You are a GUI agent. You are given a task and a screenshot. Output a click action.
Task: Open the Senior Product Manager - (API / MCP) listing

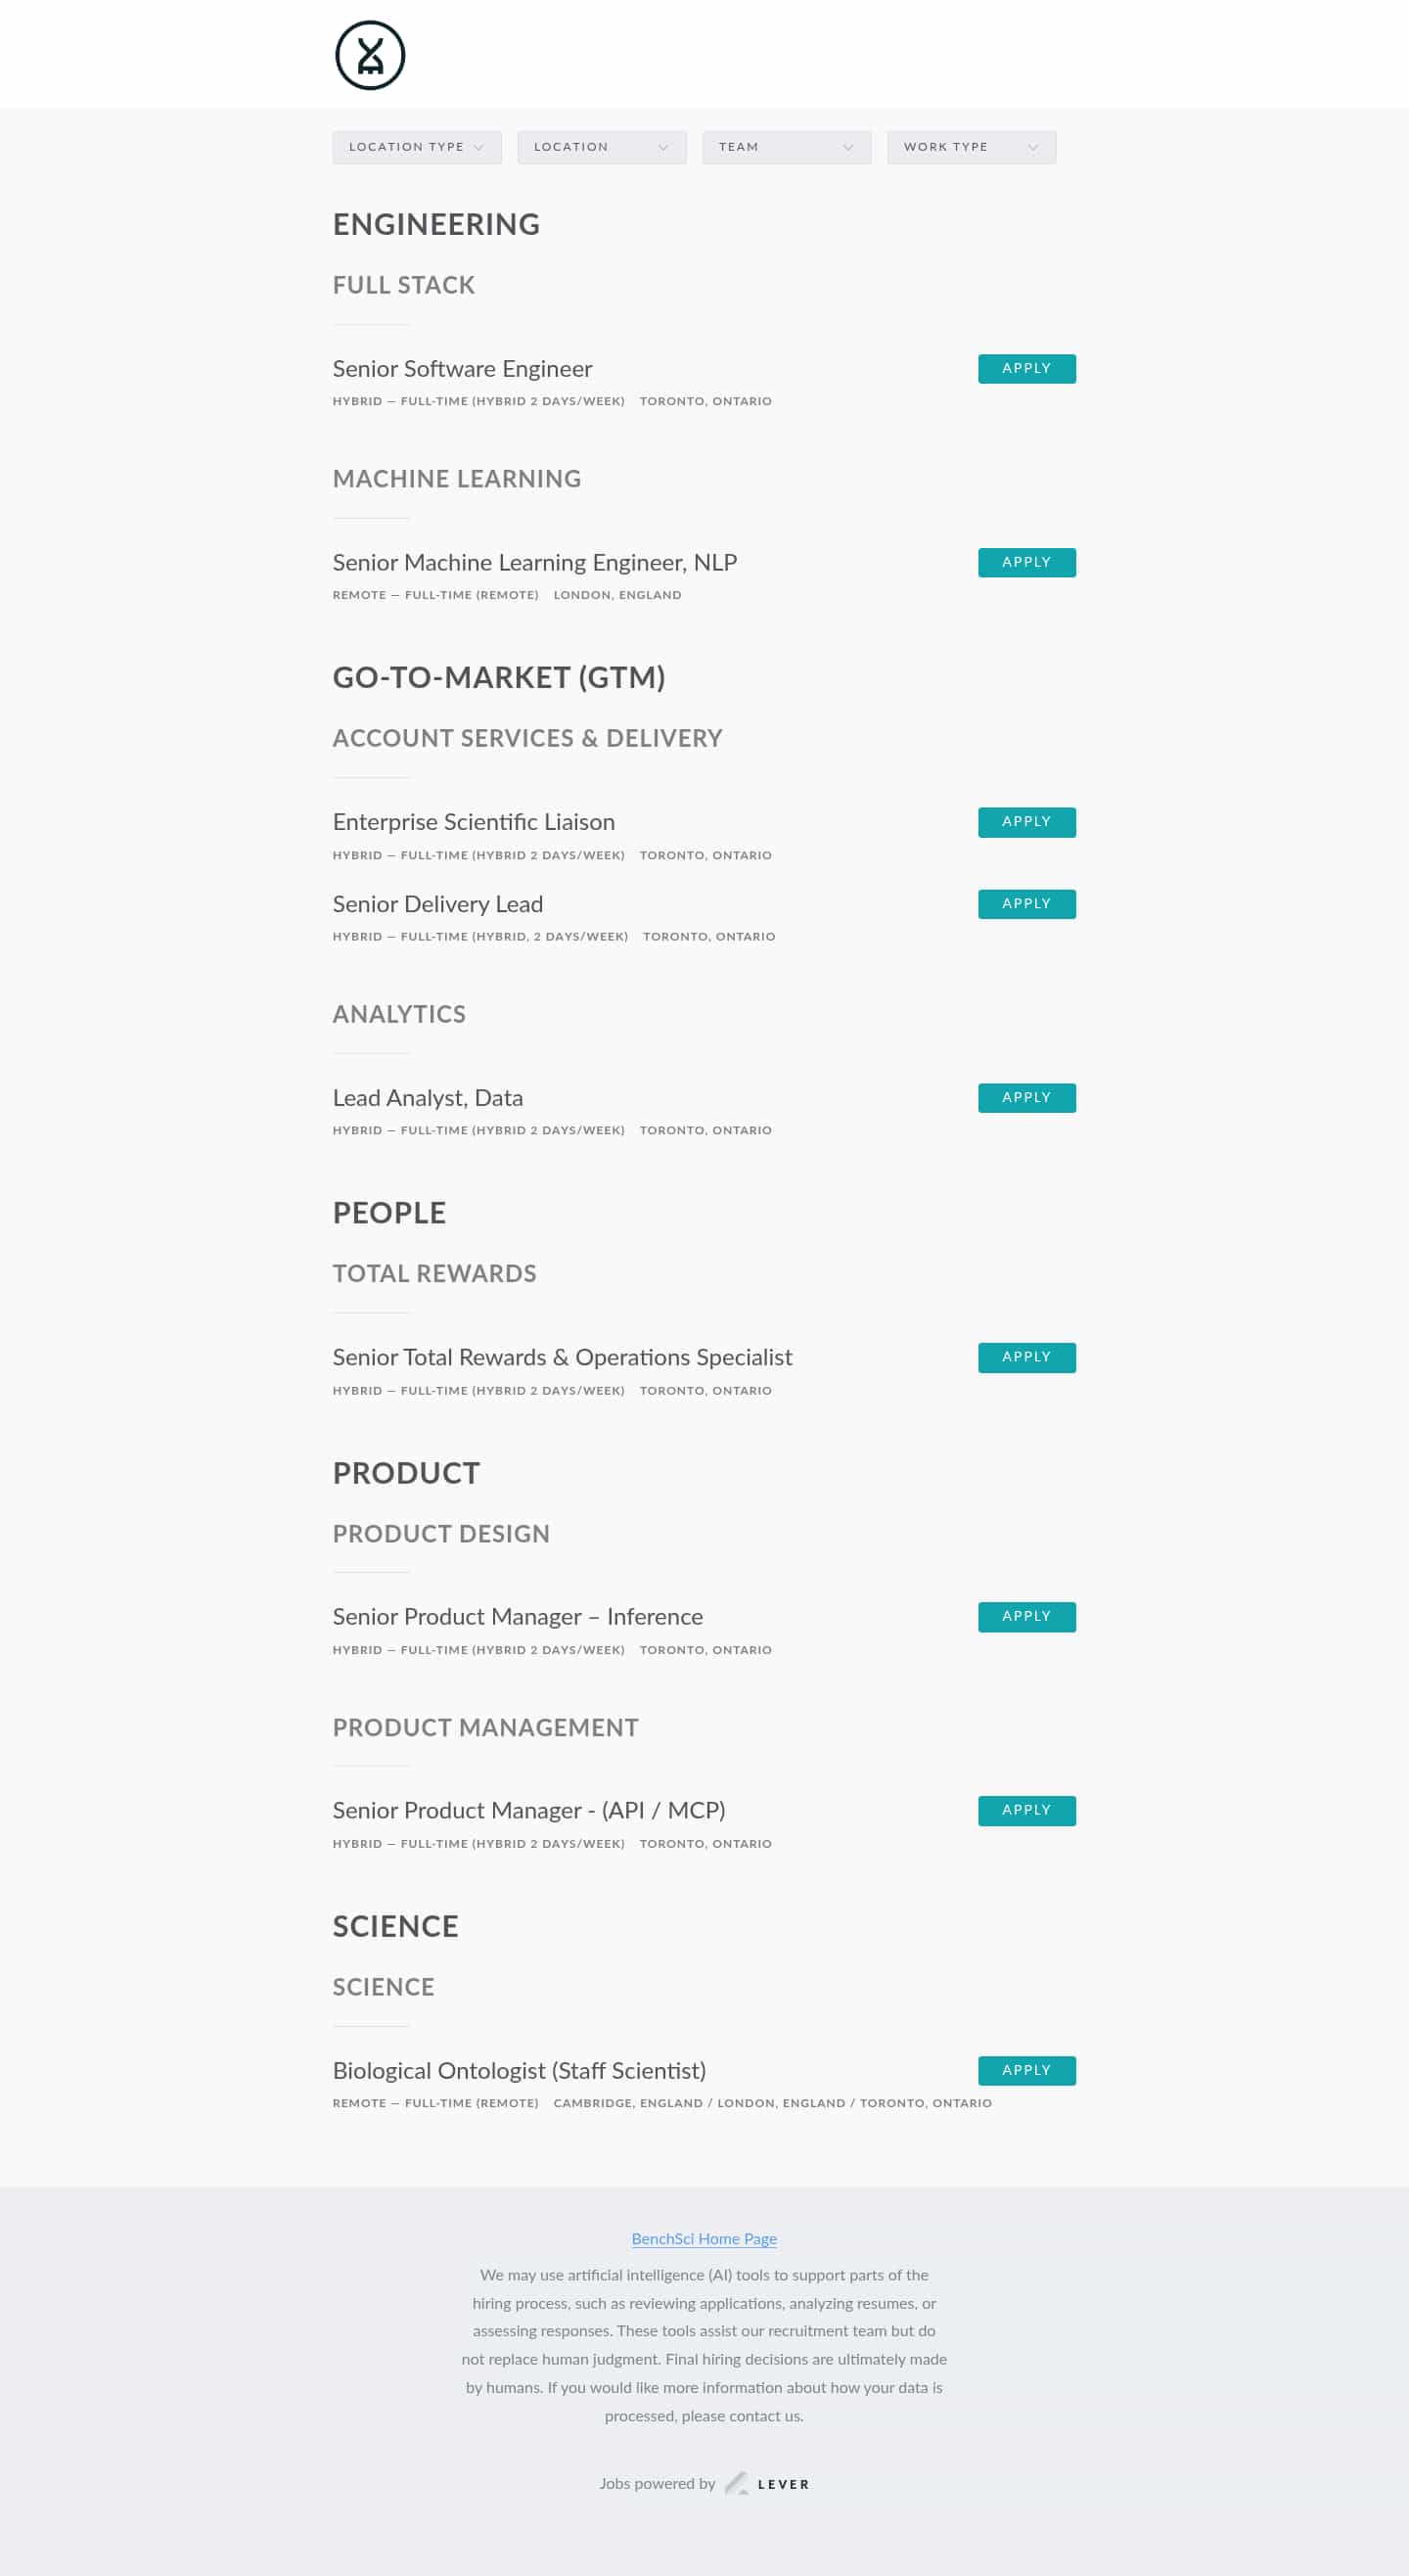[x=530, y=1810]
